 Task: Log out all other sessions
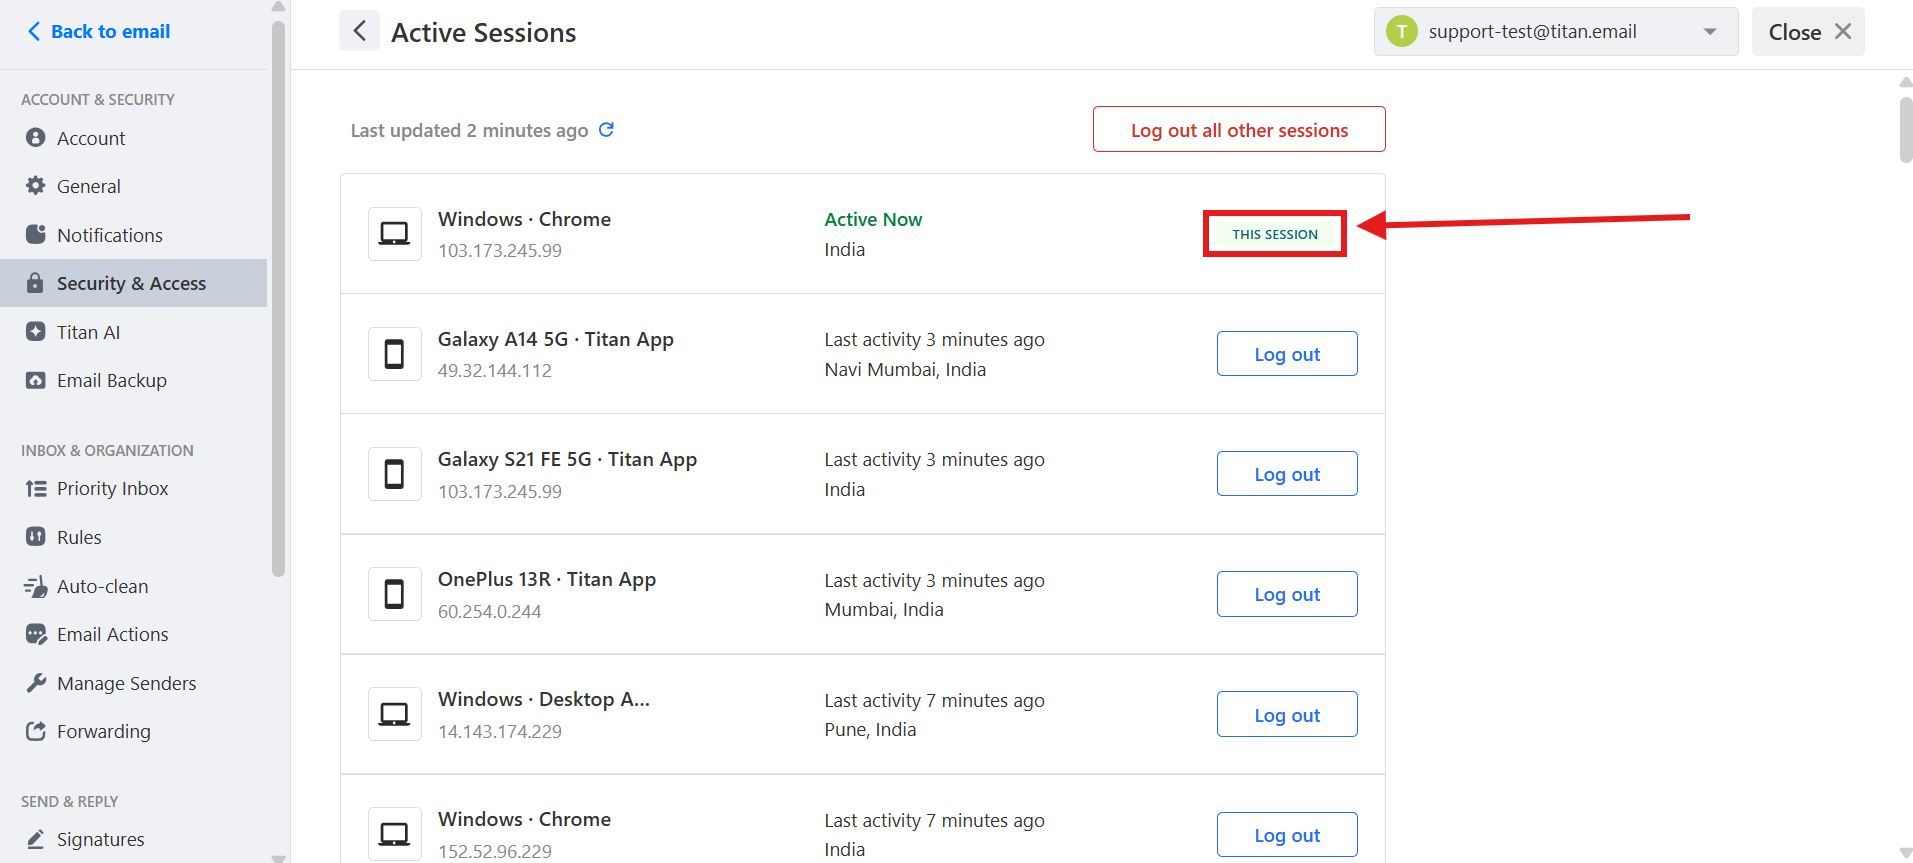point(1239,130)
